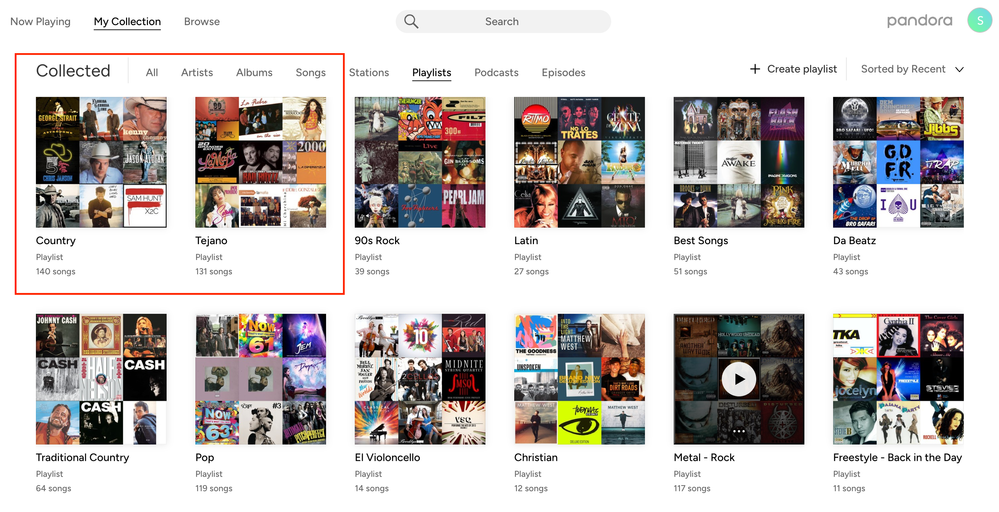The height and width of the screenshot is (512, 999).
Task: Click the '14 songs' count text
Action: tap(371, 488)
